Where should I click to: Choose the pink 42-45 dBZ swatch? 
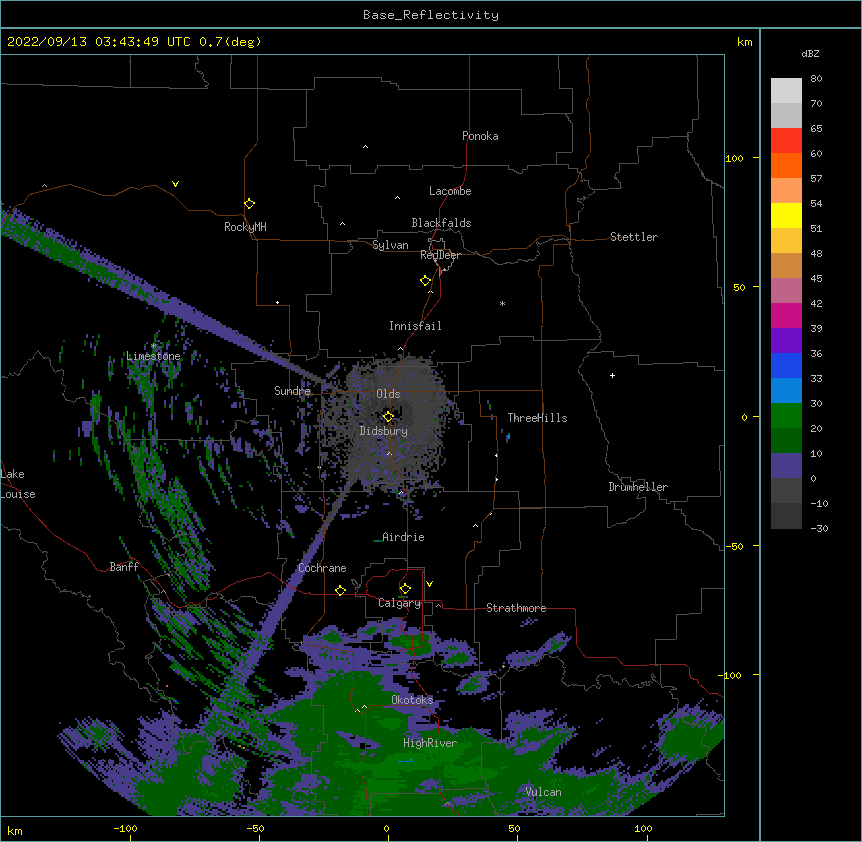click(786, 290)
